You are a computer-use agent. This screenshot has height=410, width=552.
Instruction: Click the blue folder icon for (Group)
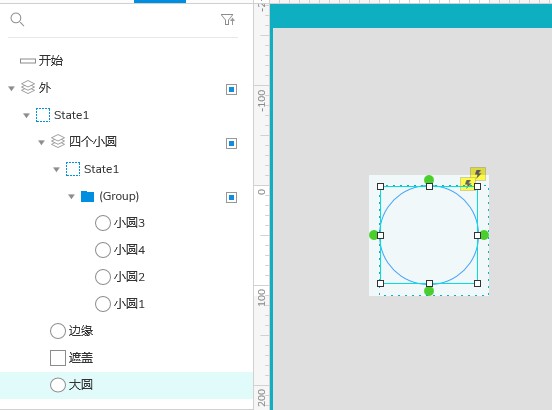[x=87, y=196]
